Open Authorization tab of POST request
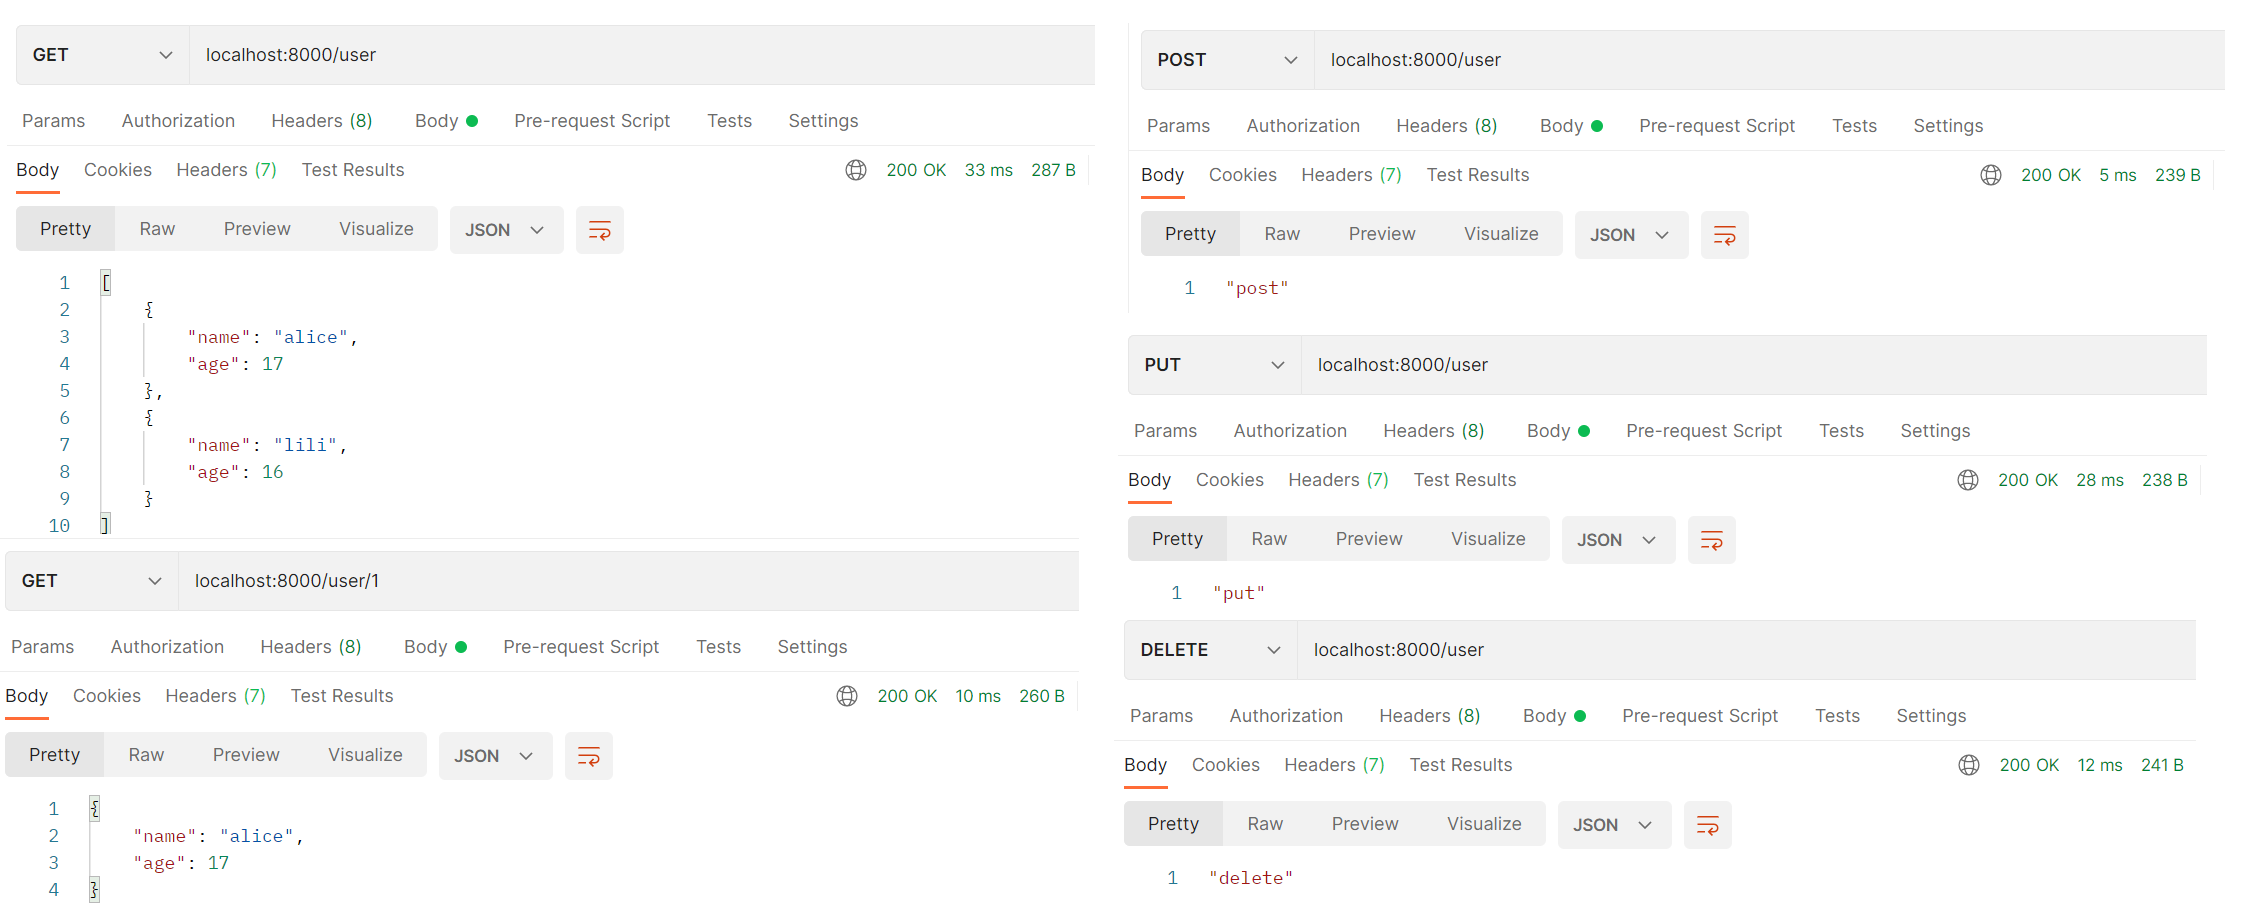This screenshot has width=2252, height=917. coord(1303,126)
